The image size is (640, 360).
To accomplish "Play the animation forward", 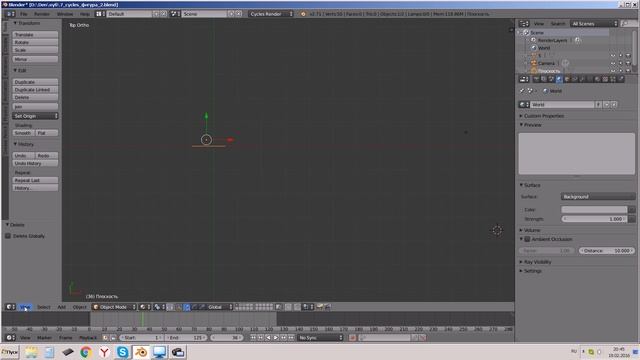I will click(x=276, y=338).
